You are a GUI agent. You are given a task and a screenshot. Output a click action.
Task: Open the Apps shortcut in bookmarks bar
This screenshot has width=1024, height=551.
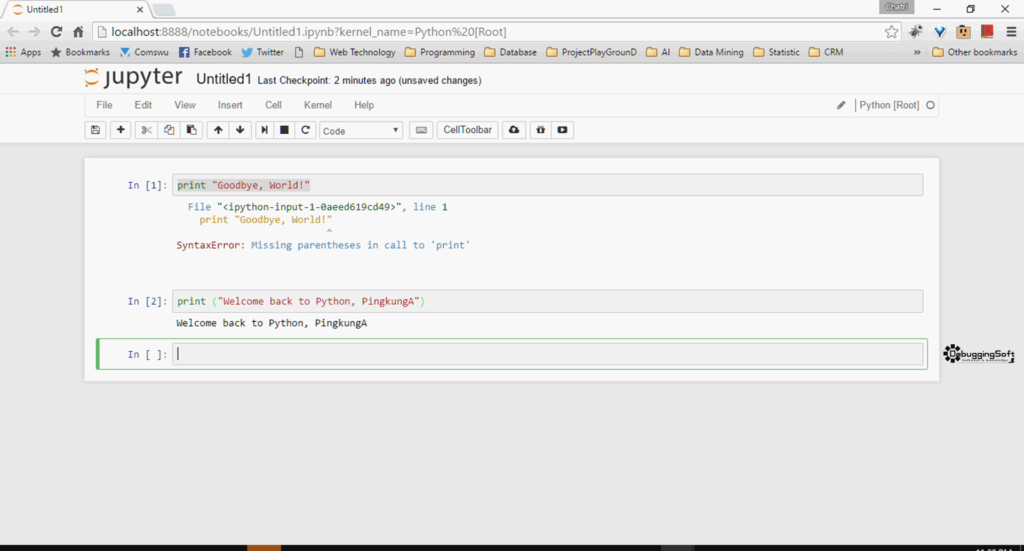(23, 52)
